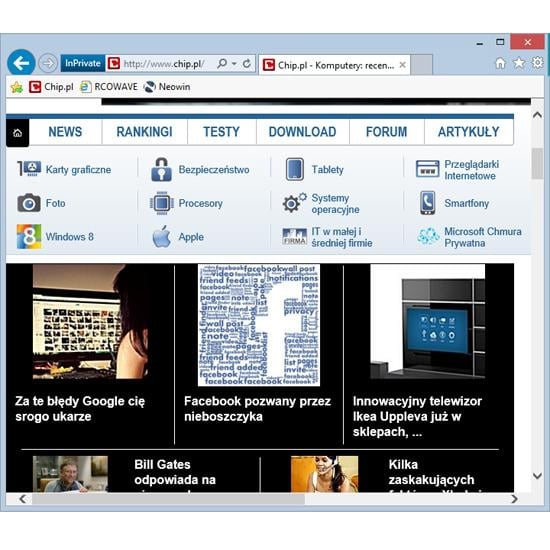Click the vertical scrollbar down arrow
Image resolution: width=550 pixels, height=550 pixels.
coord(537,476)
